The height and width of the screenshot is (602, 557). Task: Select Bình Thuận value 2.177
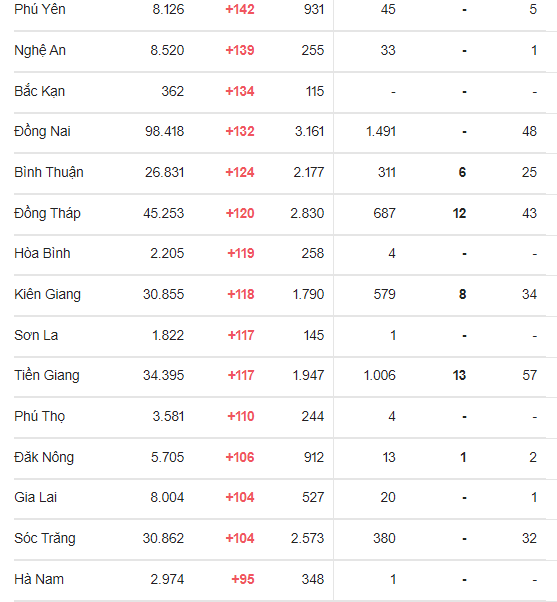pos(309,172)
